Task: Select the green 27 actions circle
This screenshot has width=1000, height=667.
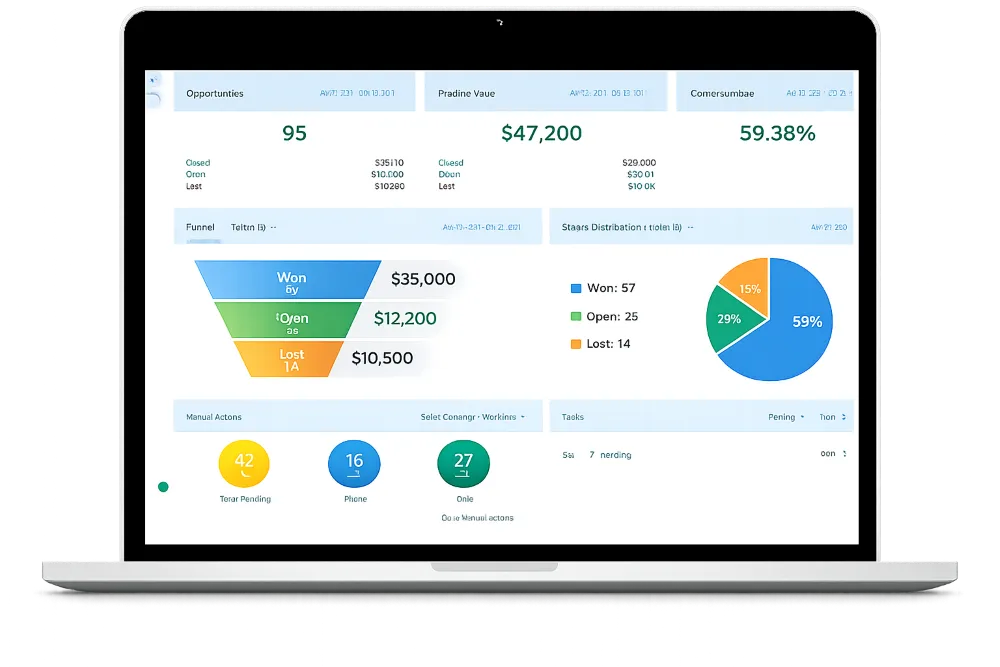Action: [464, 464]
